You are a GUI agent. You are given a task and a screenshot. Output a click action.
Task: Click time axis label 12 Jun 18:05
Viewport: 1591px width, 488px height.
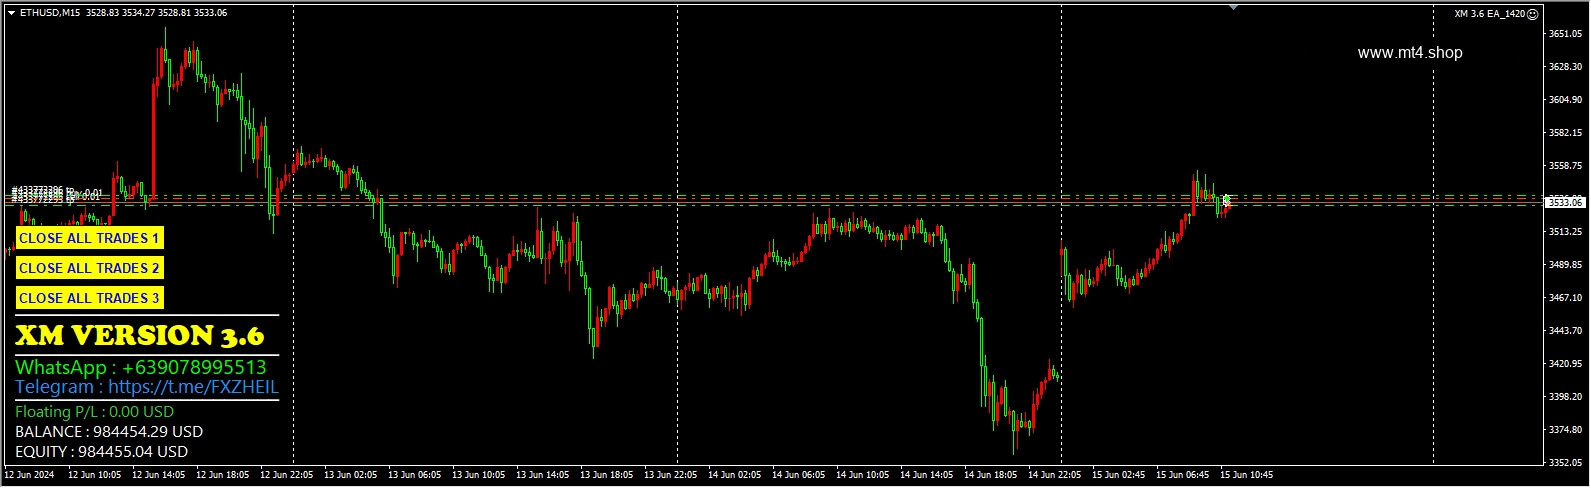coord(222,476)
